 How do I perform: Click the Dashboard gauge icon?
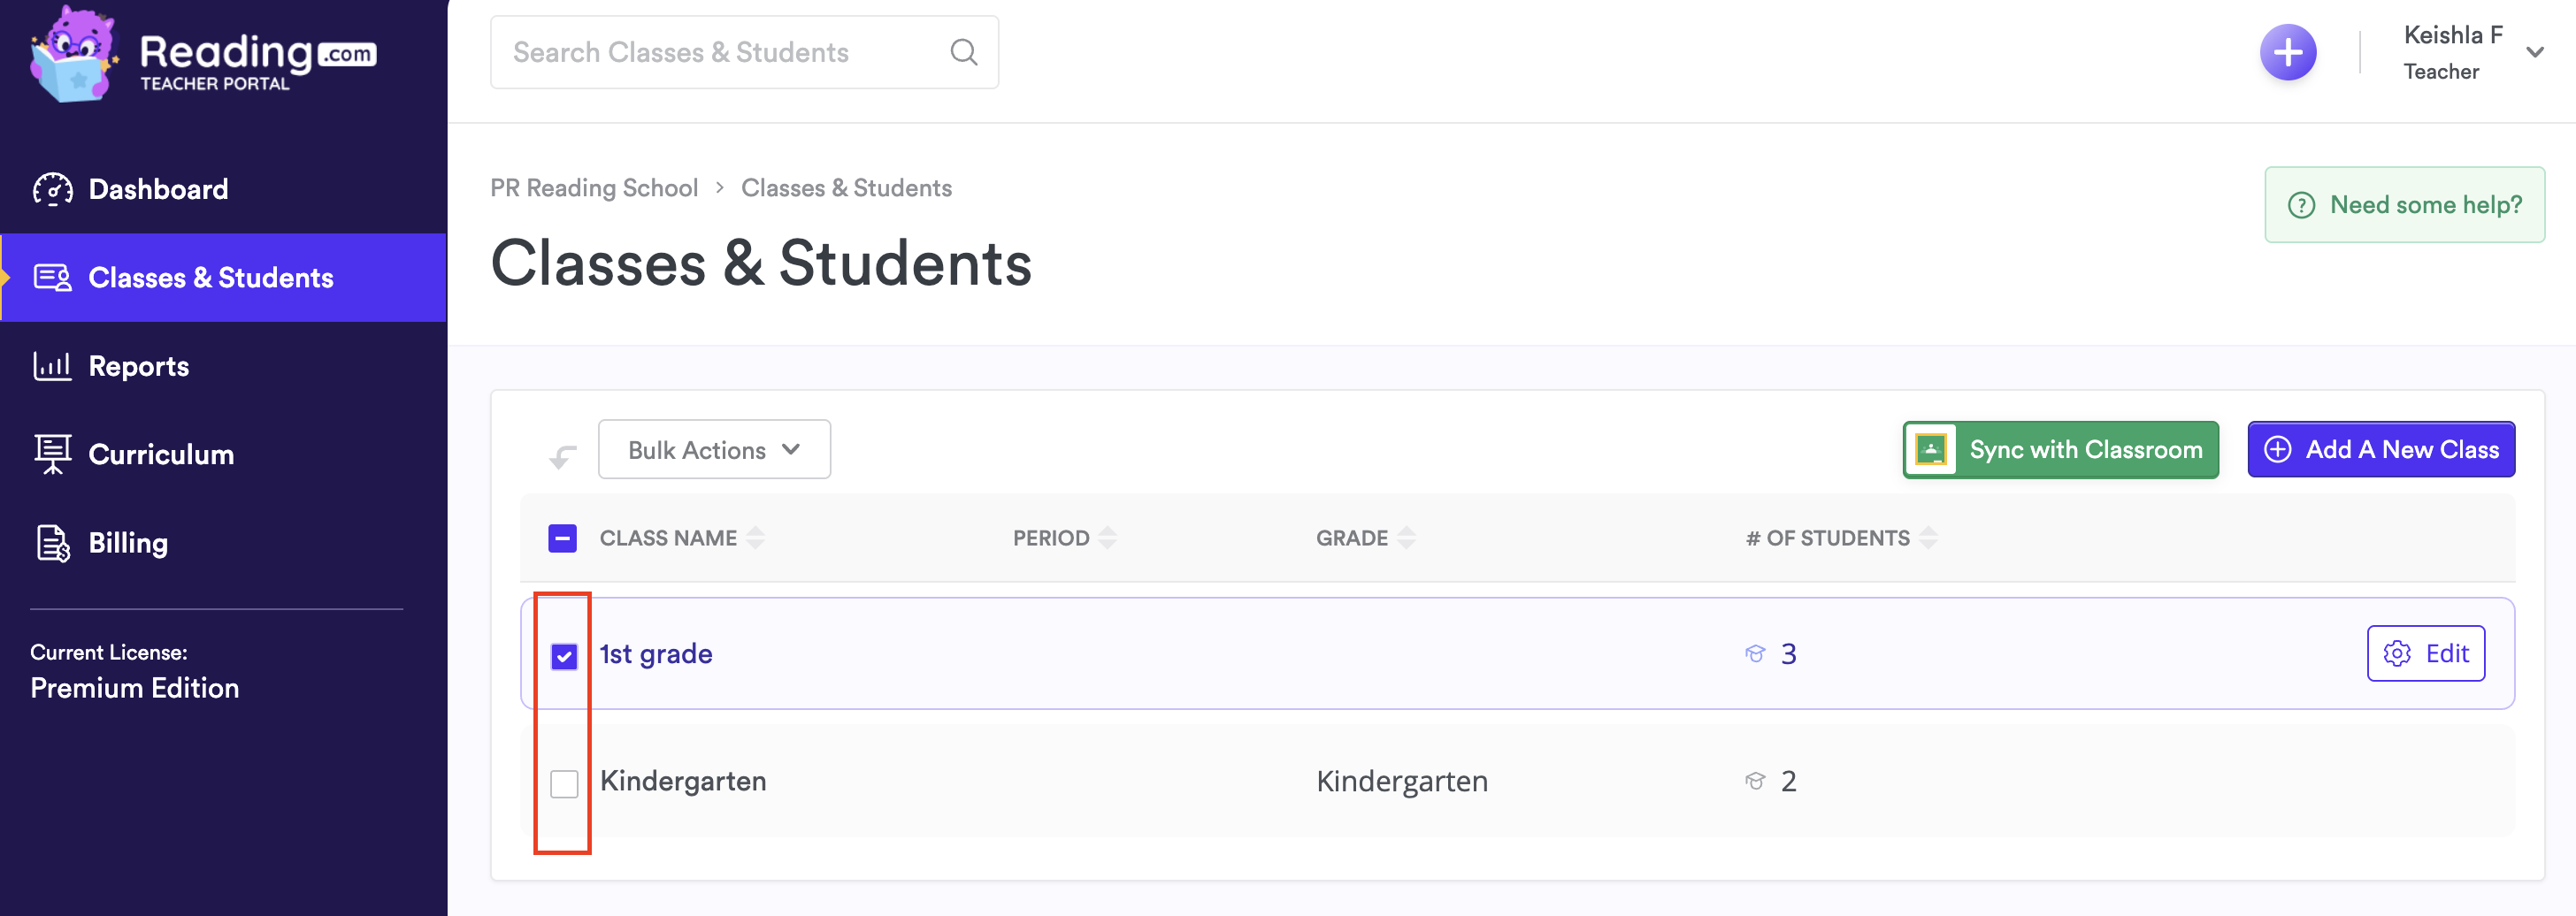coord(52,189)
